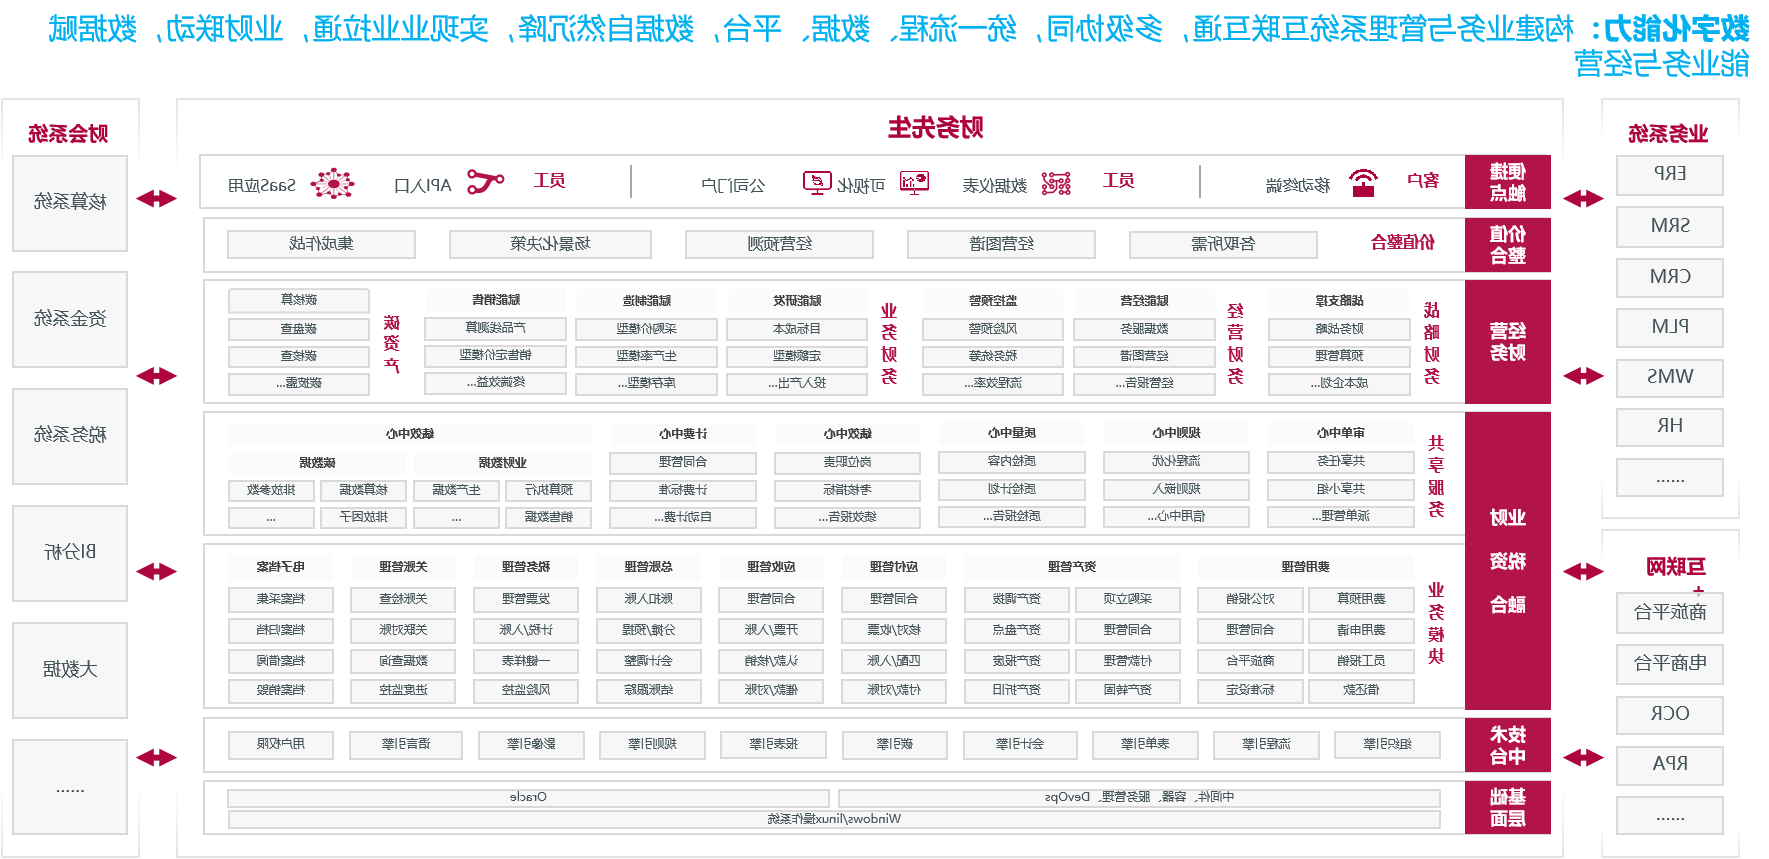Click 共享任务 under 审单中心
The height and width of the screenshot is (859, 1769).
click(x=1341, y=462)
